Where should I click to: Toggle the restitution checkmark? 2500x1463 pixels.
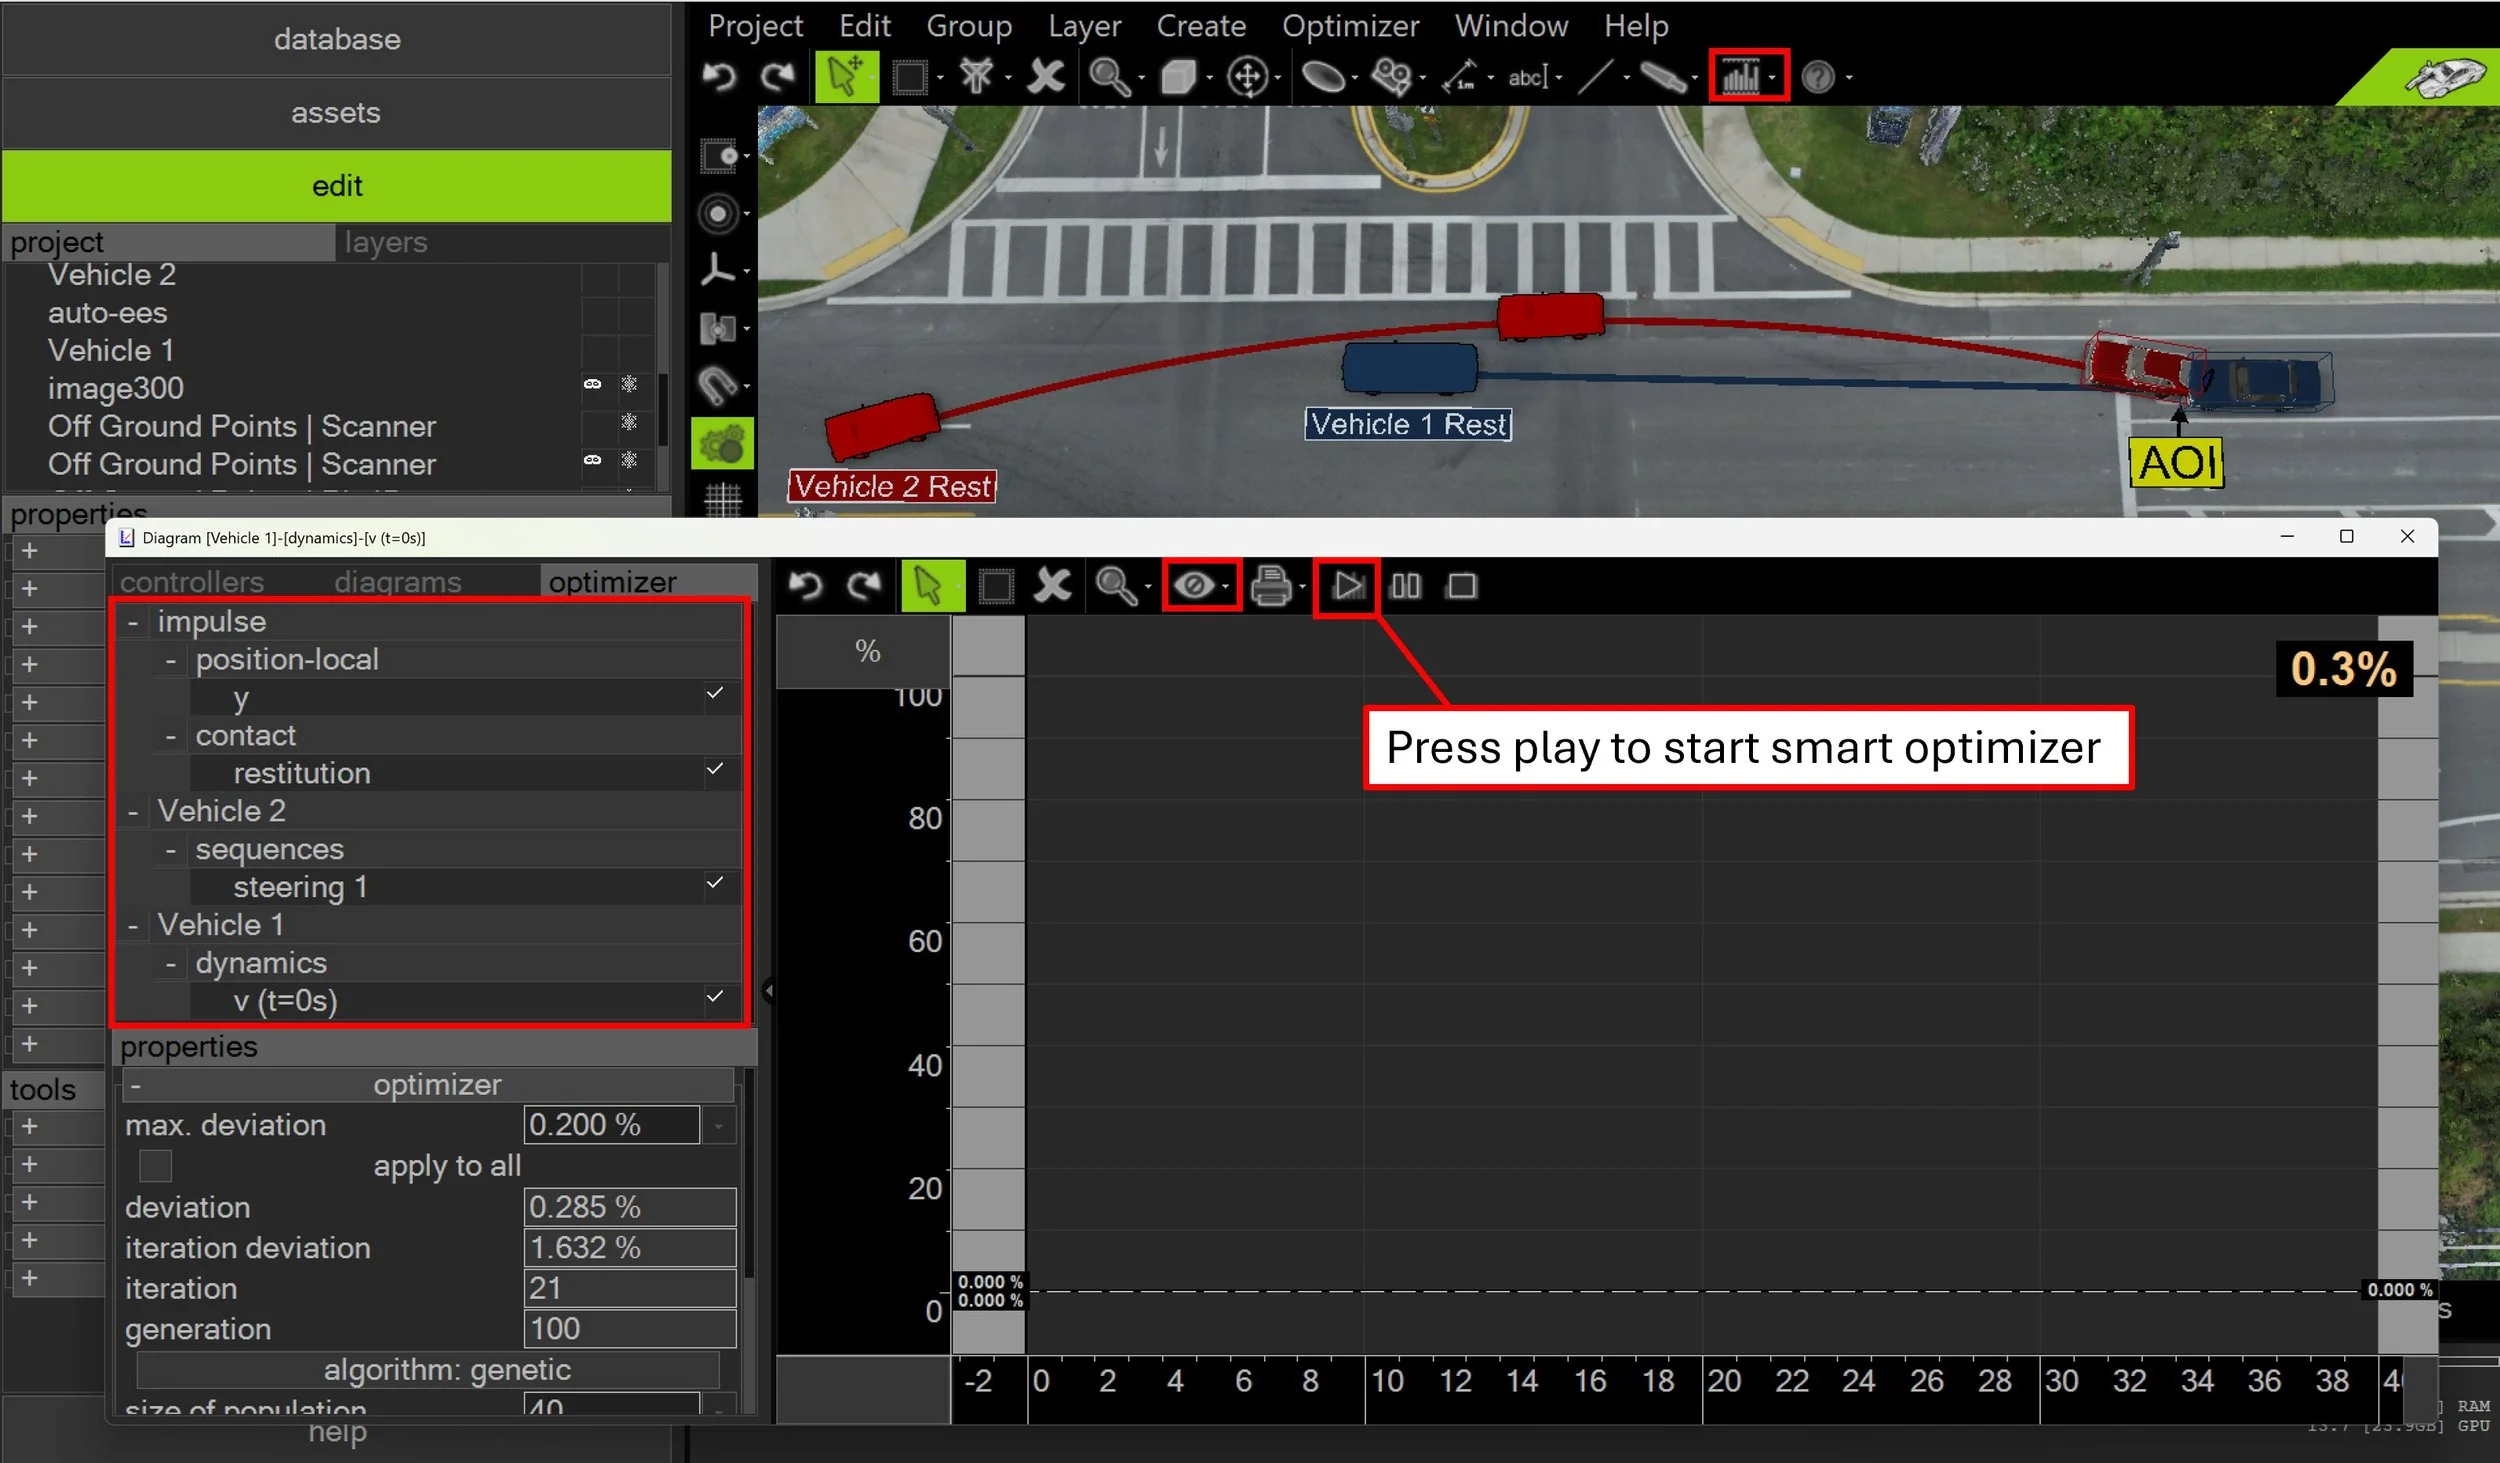pos(714,769)
